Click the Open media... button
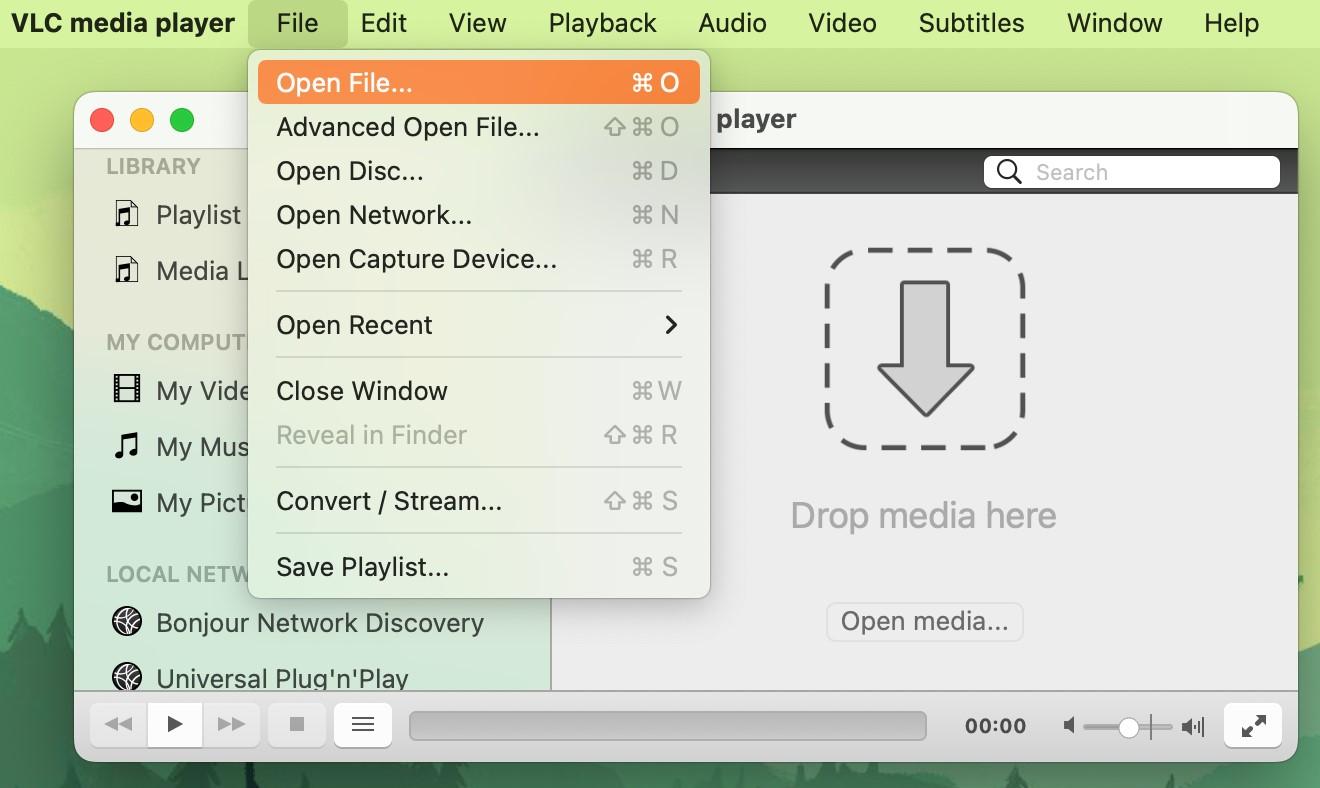This screenshot has width=1320, height=788. [924, 622]
